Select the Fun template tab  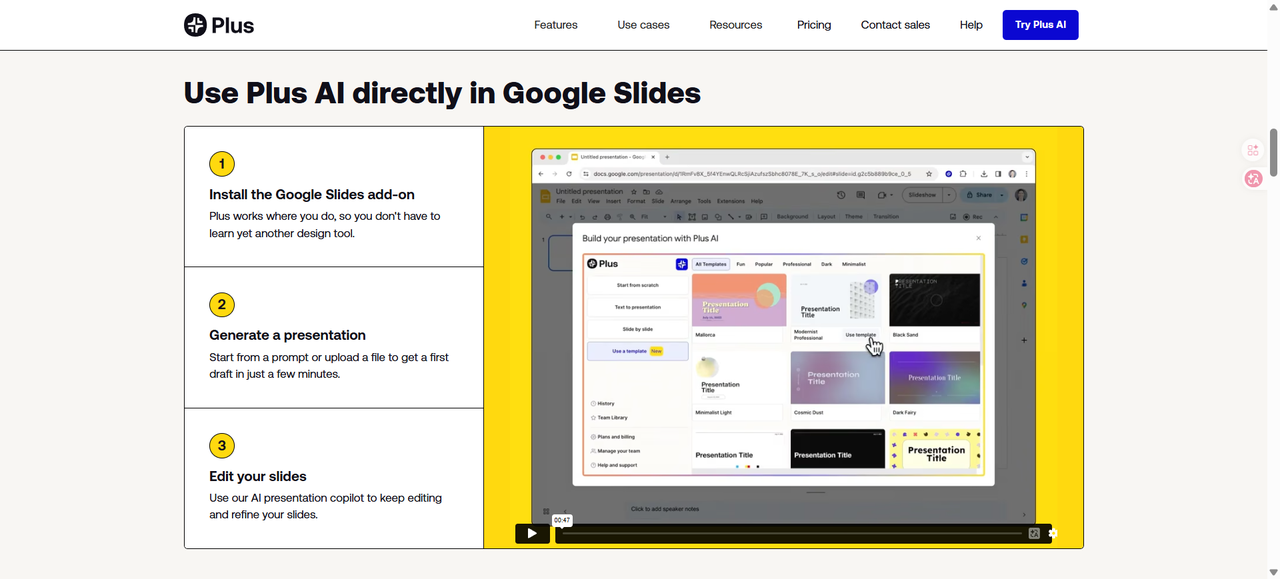tap(741, 264)
